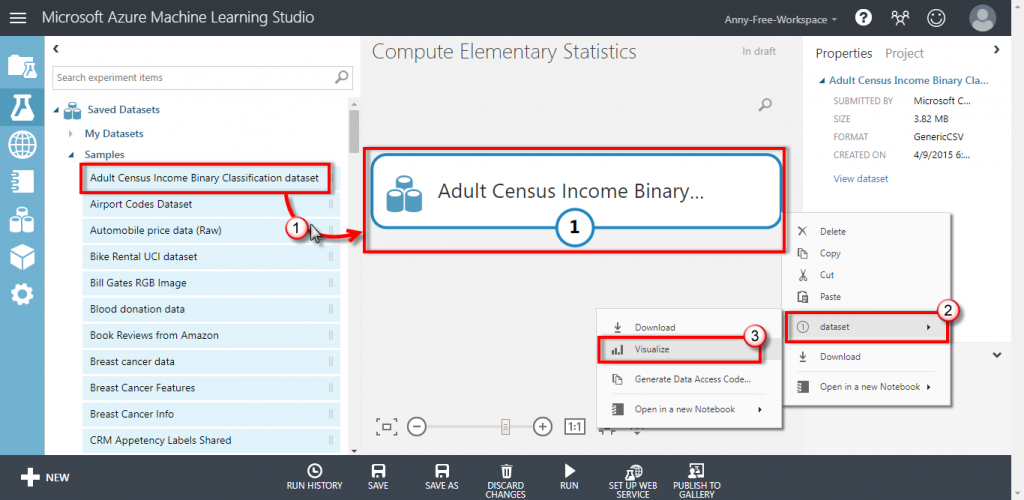Click the dataset list scrollbar

pyautogui.click(x=353, y=131)
